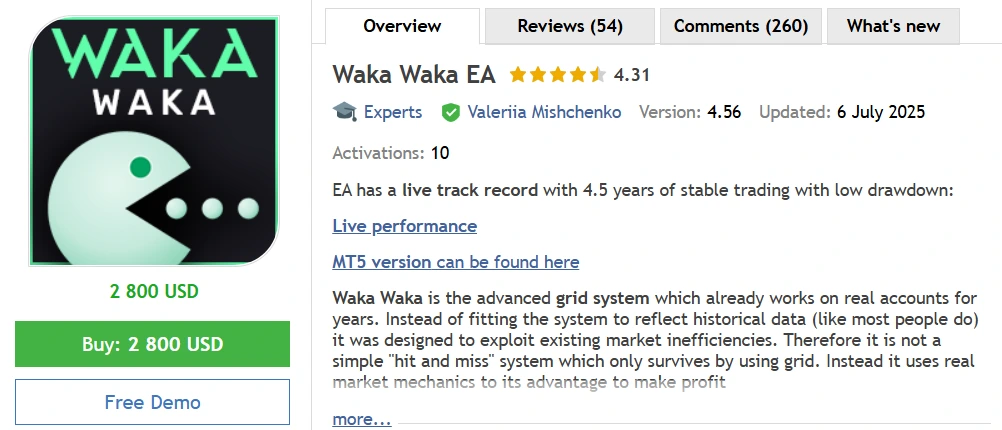This screenshot has width=1002, height=430.
Task: Click the star rating icons
Action: 557,75
